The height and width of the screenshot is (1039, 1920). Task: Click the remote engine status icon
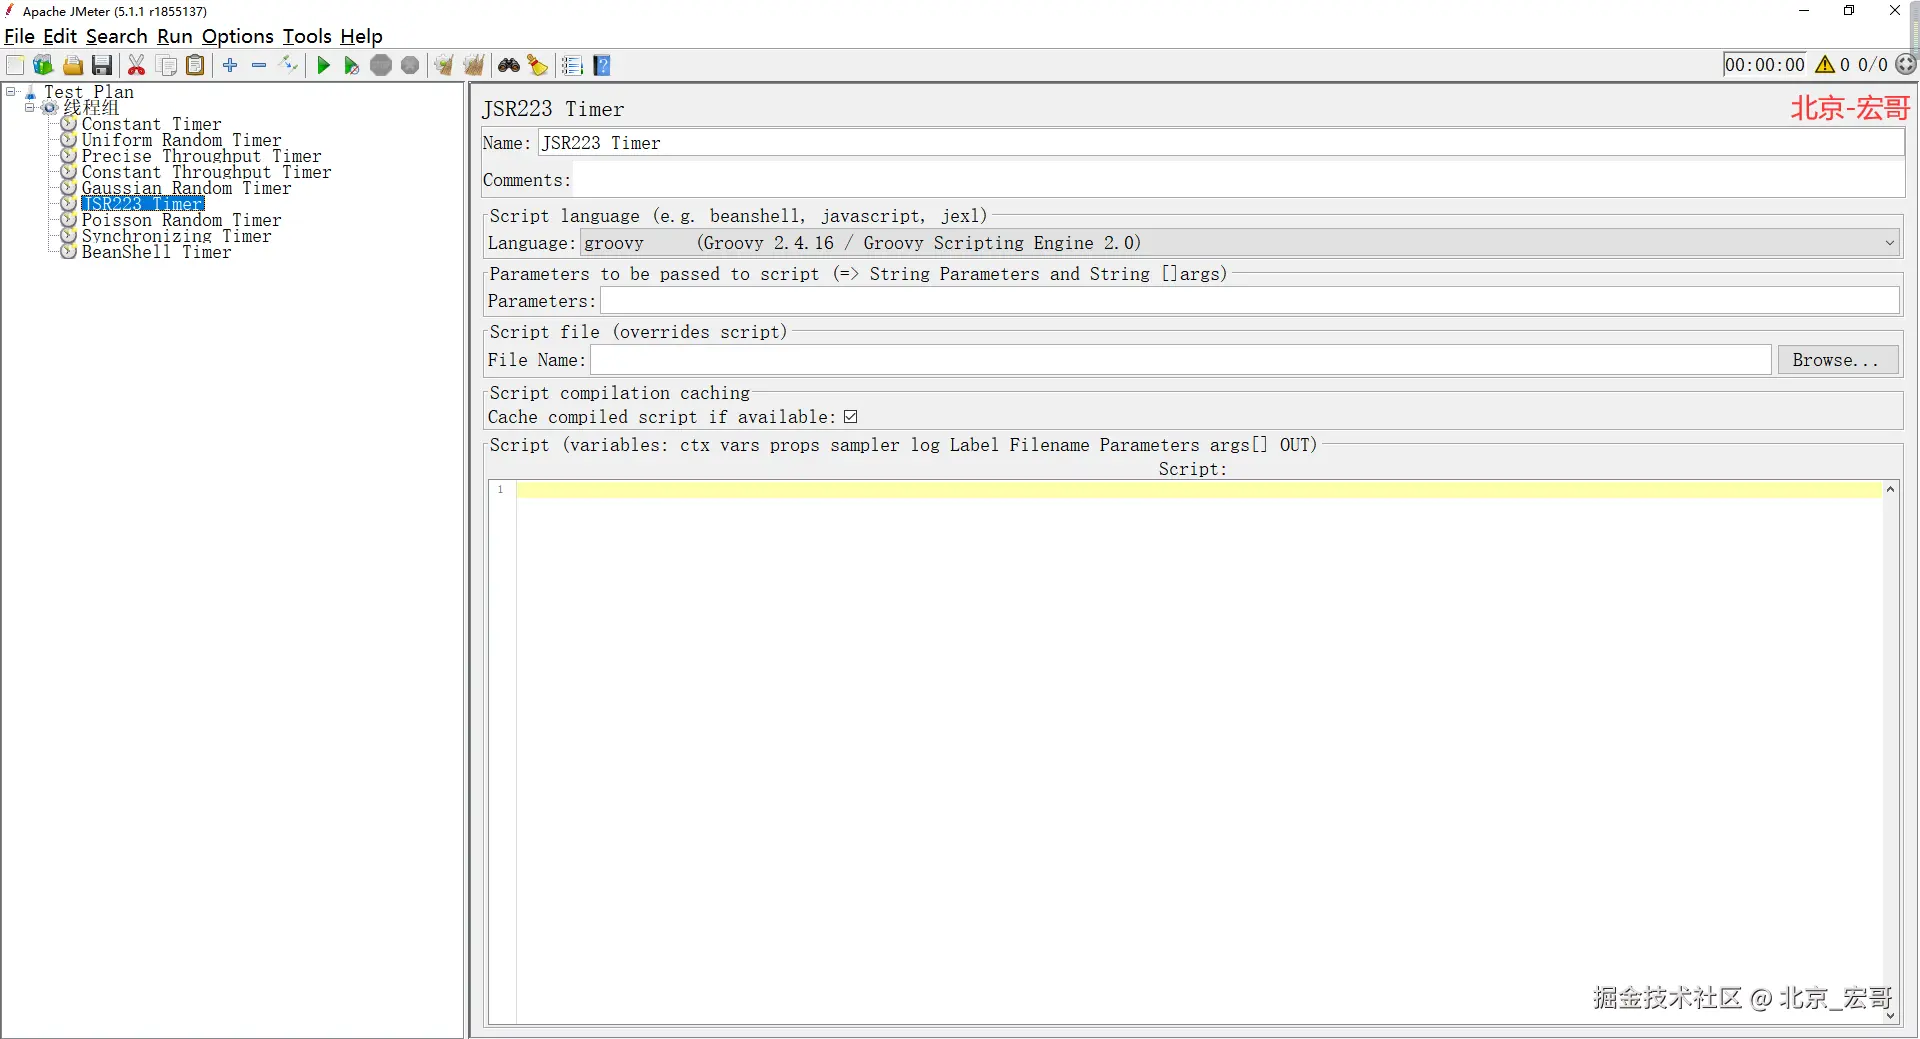click(1906, 65)
